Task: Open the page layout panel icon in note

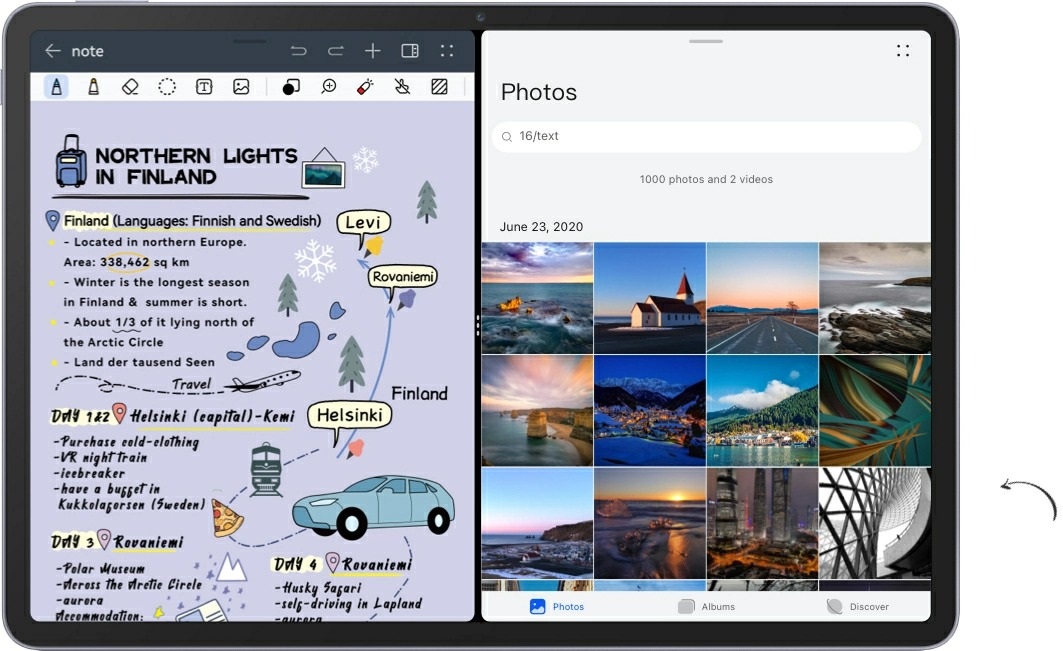Action: 410,51
